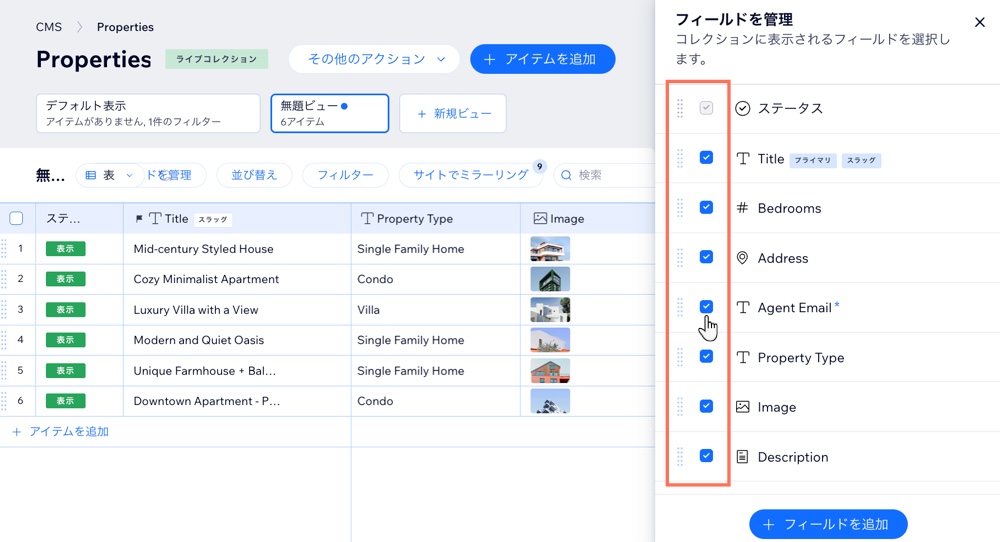1000x542 pixels.
Task: Click the Agent Email text-type icon
Action: click(x=742, y=307)
